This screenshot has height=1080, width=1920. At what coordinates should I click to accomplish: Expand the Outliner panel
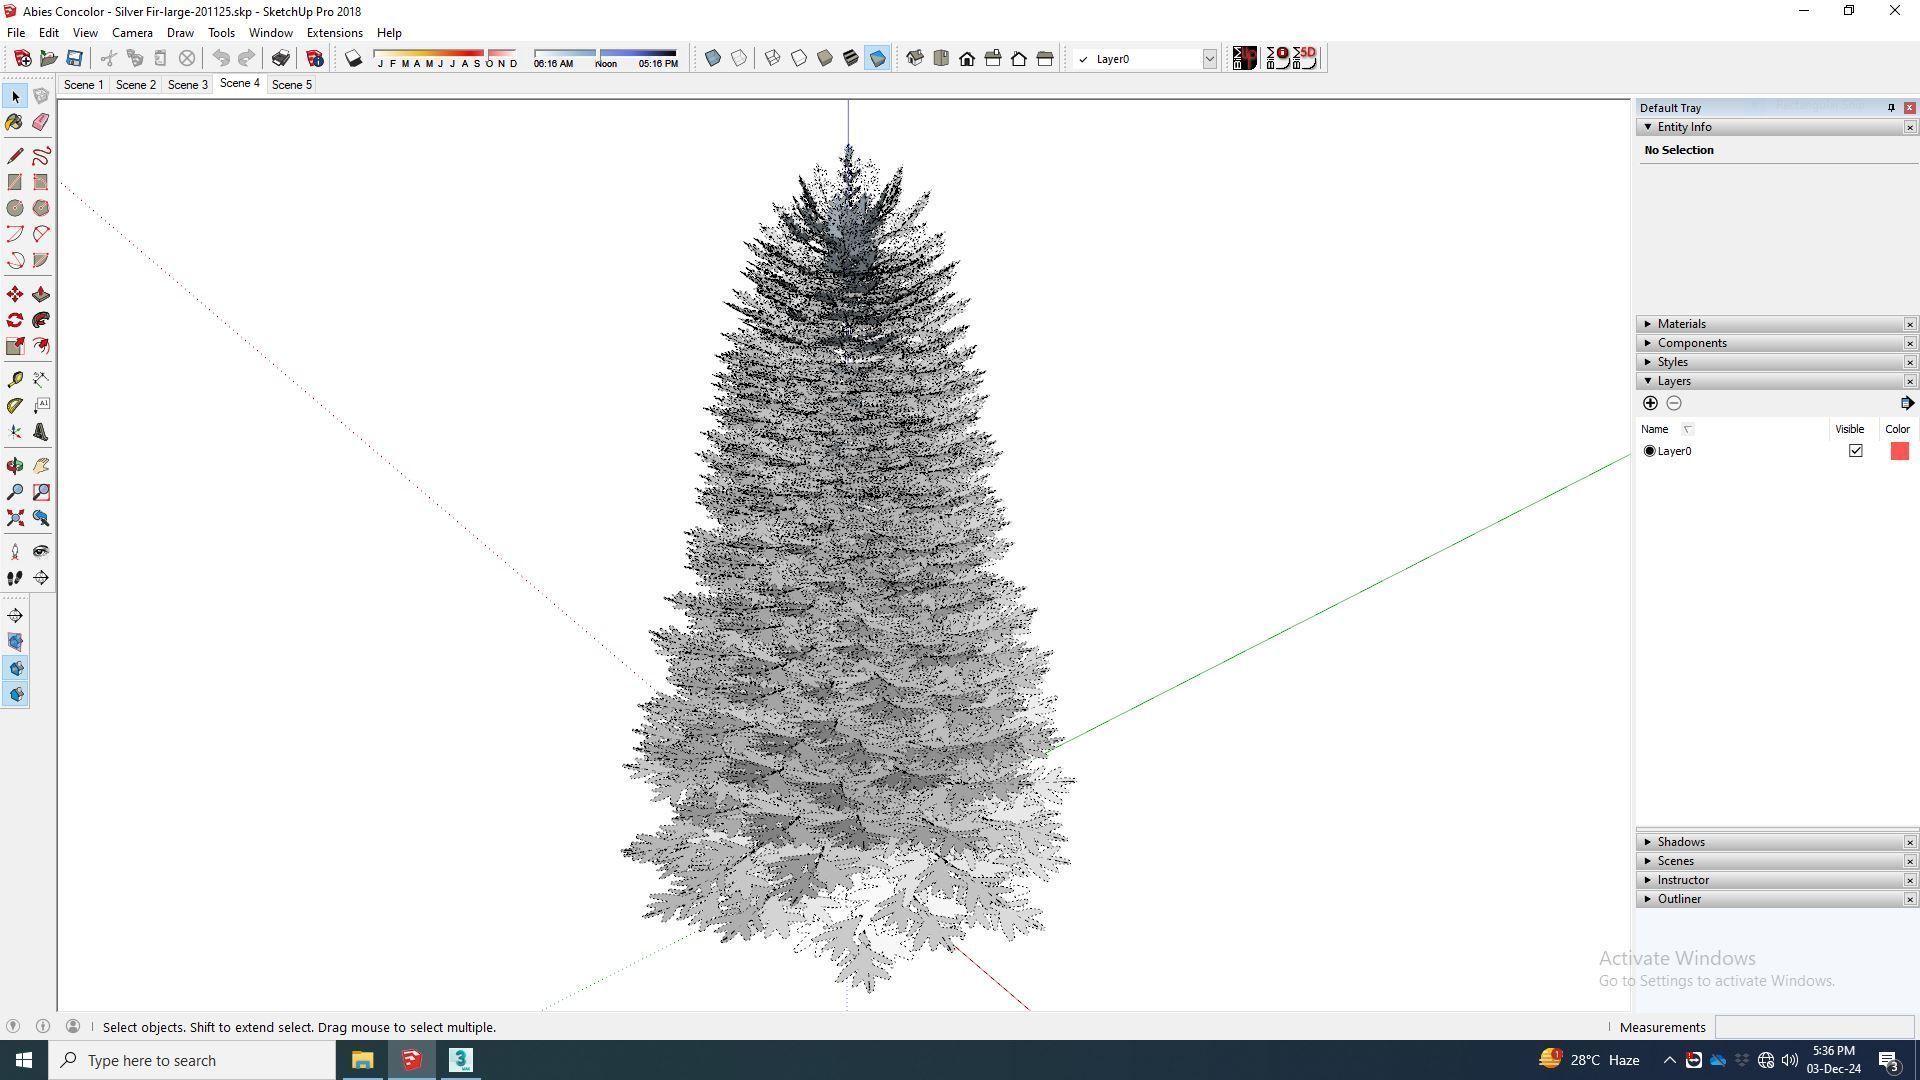click(x=1678, y=899)
